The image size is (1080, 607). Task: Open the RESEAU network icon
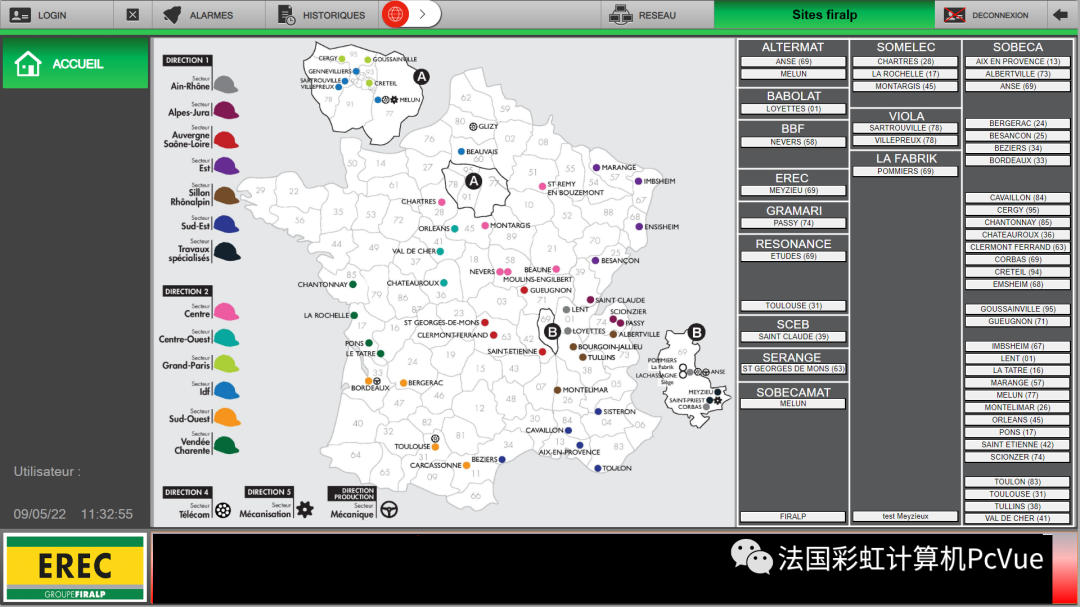point(621,14)
